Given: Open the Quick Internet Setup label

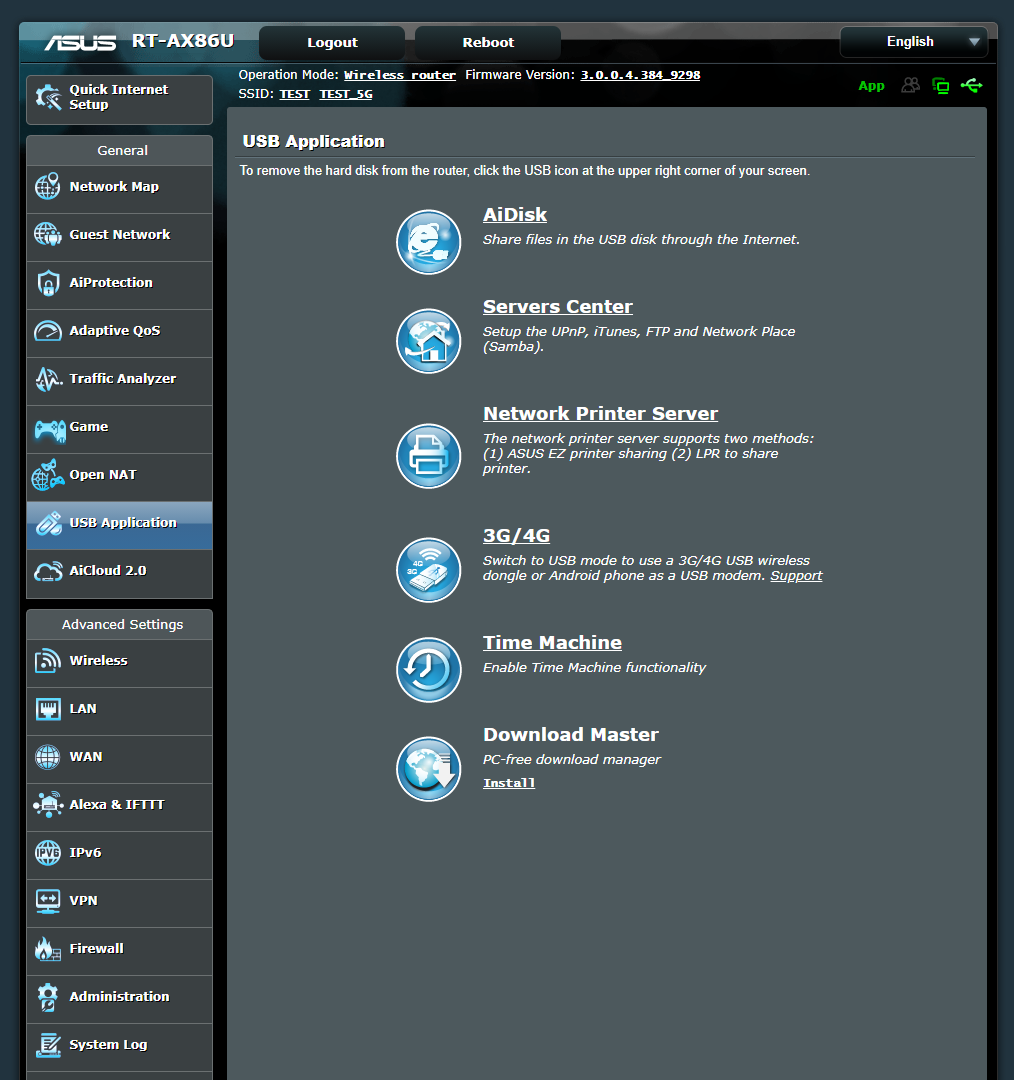Looking at the screenshot, I should [x=118, y=97].
